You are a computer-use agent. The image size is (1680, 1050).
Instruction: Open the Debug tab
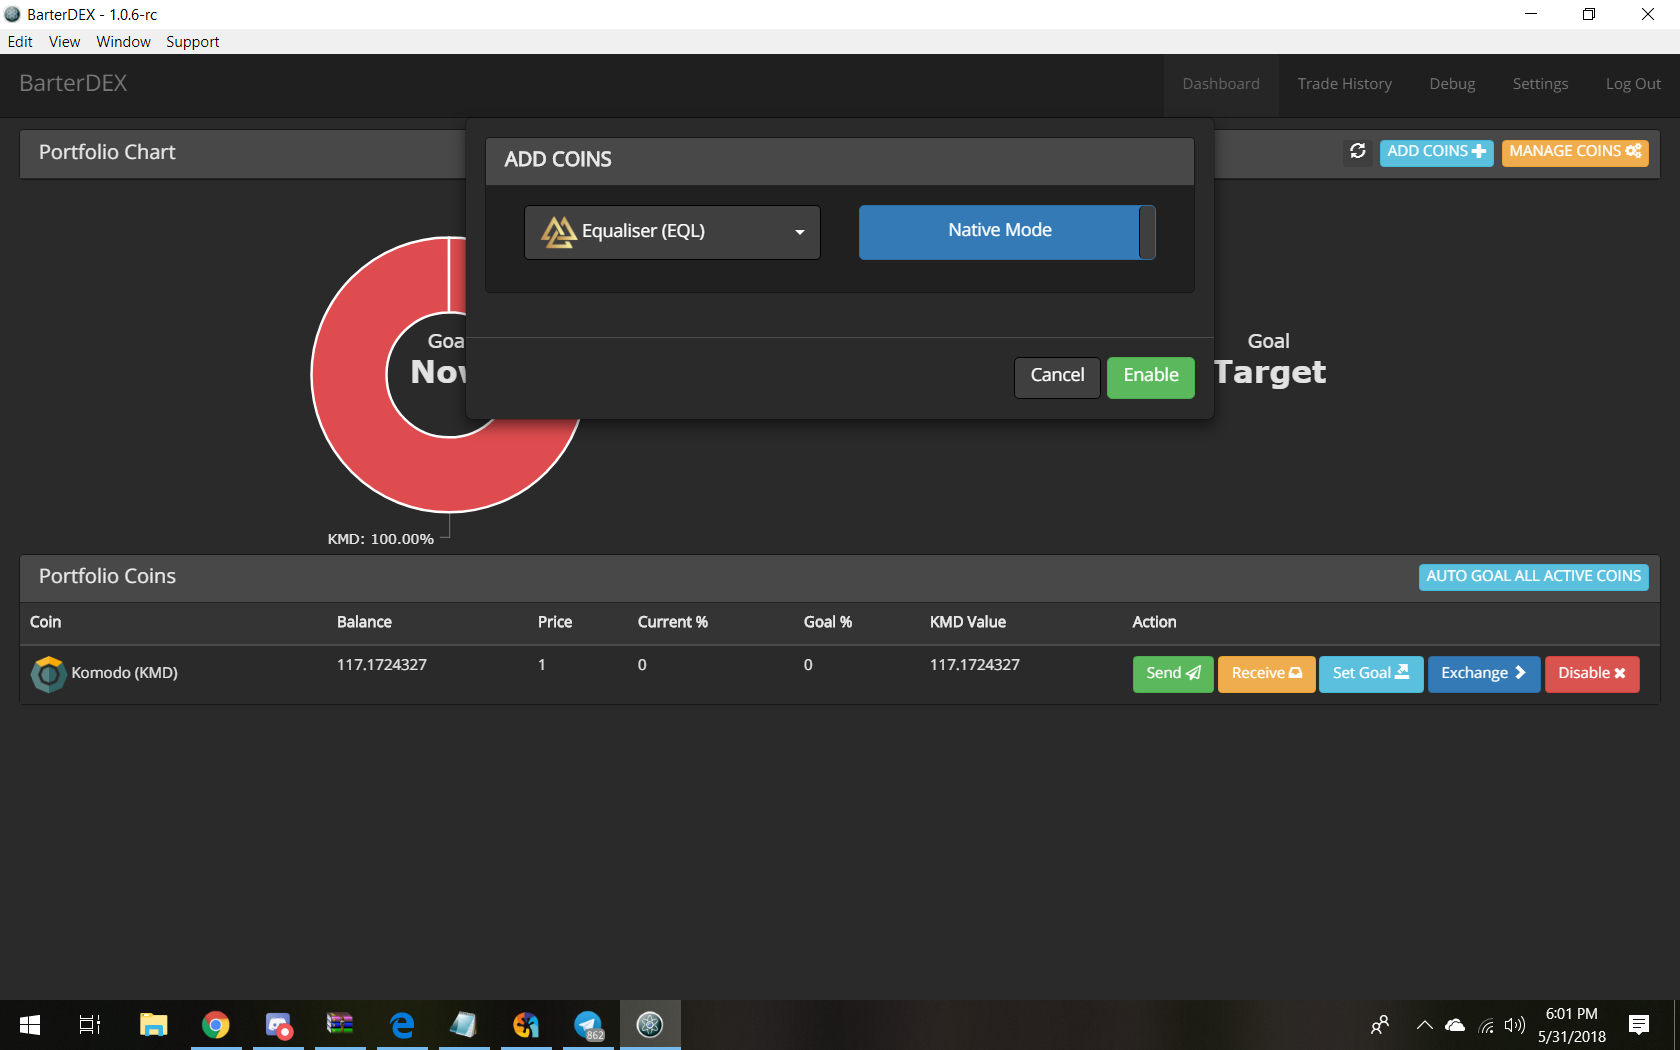coord(1452,84)
